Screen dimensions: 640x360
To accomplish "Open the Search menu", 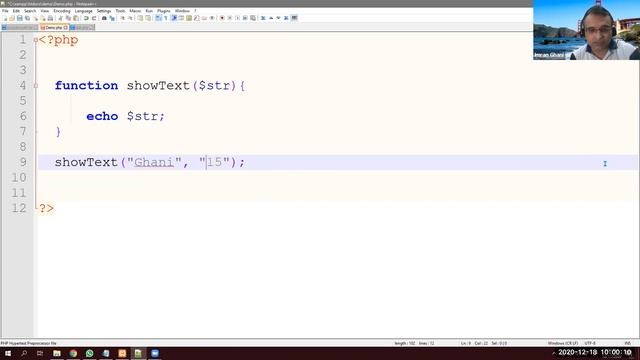I will click(x=30, y=11).
